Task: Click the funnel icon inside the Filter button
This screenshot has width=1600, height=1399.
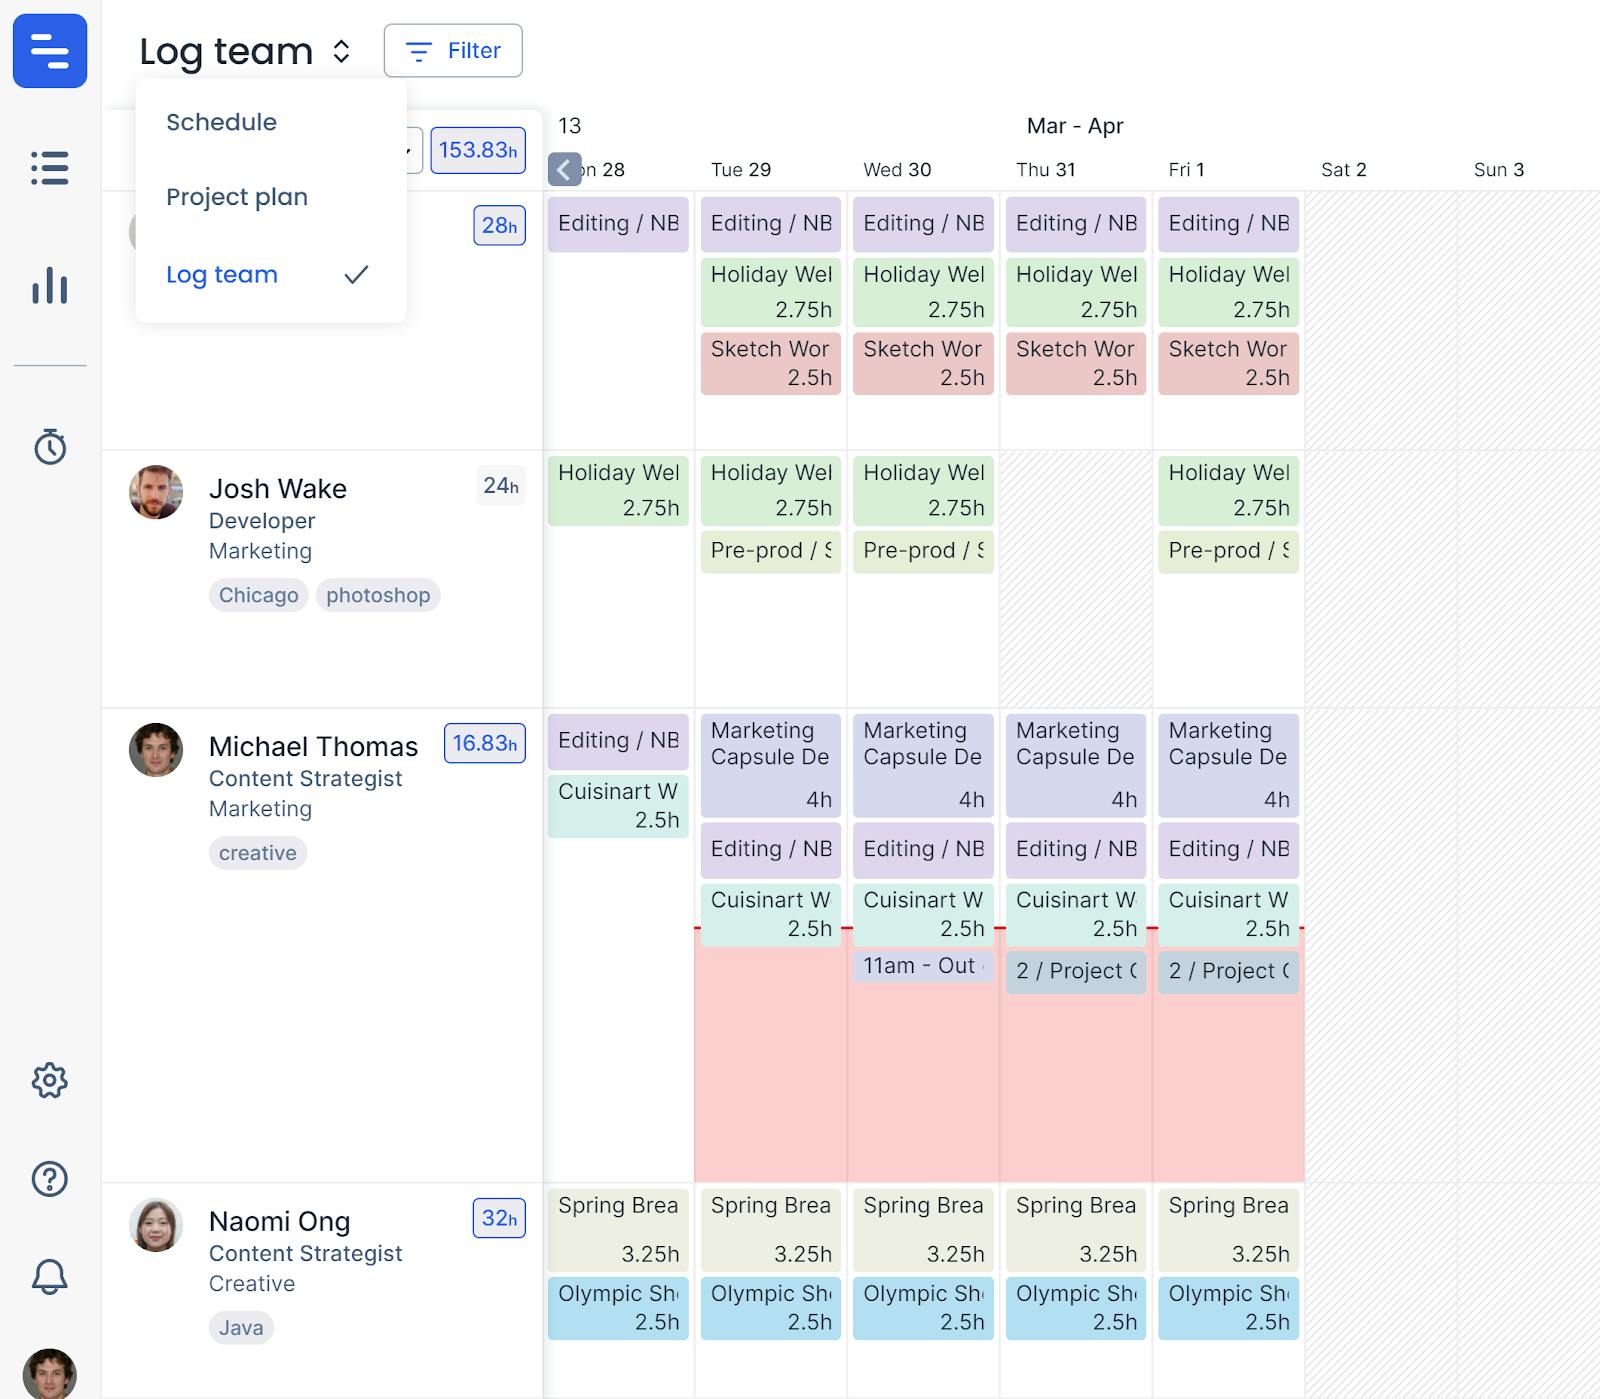Action: click(418, 51)
